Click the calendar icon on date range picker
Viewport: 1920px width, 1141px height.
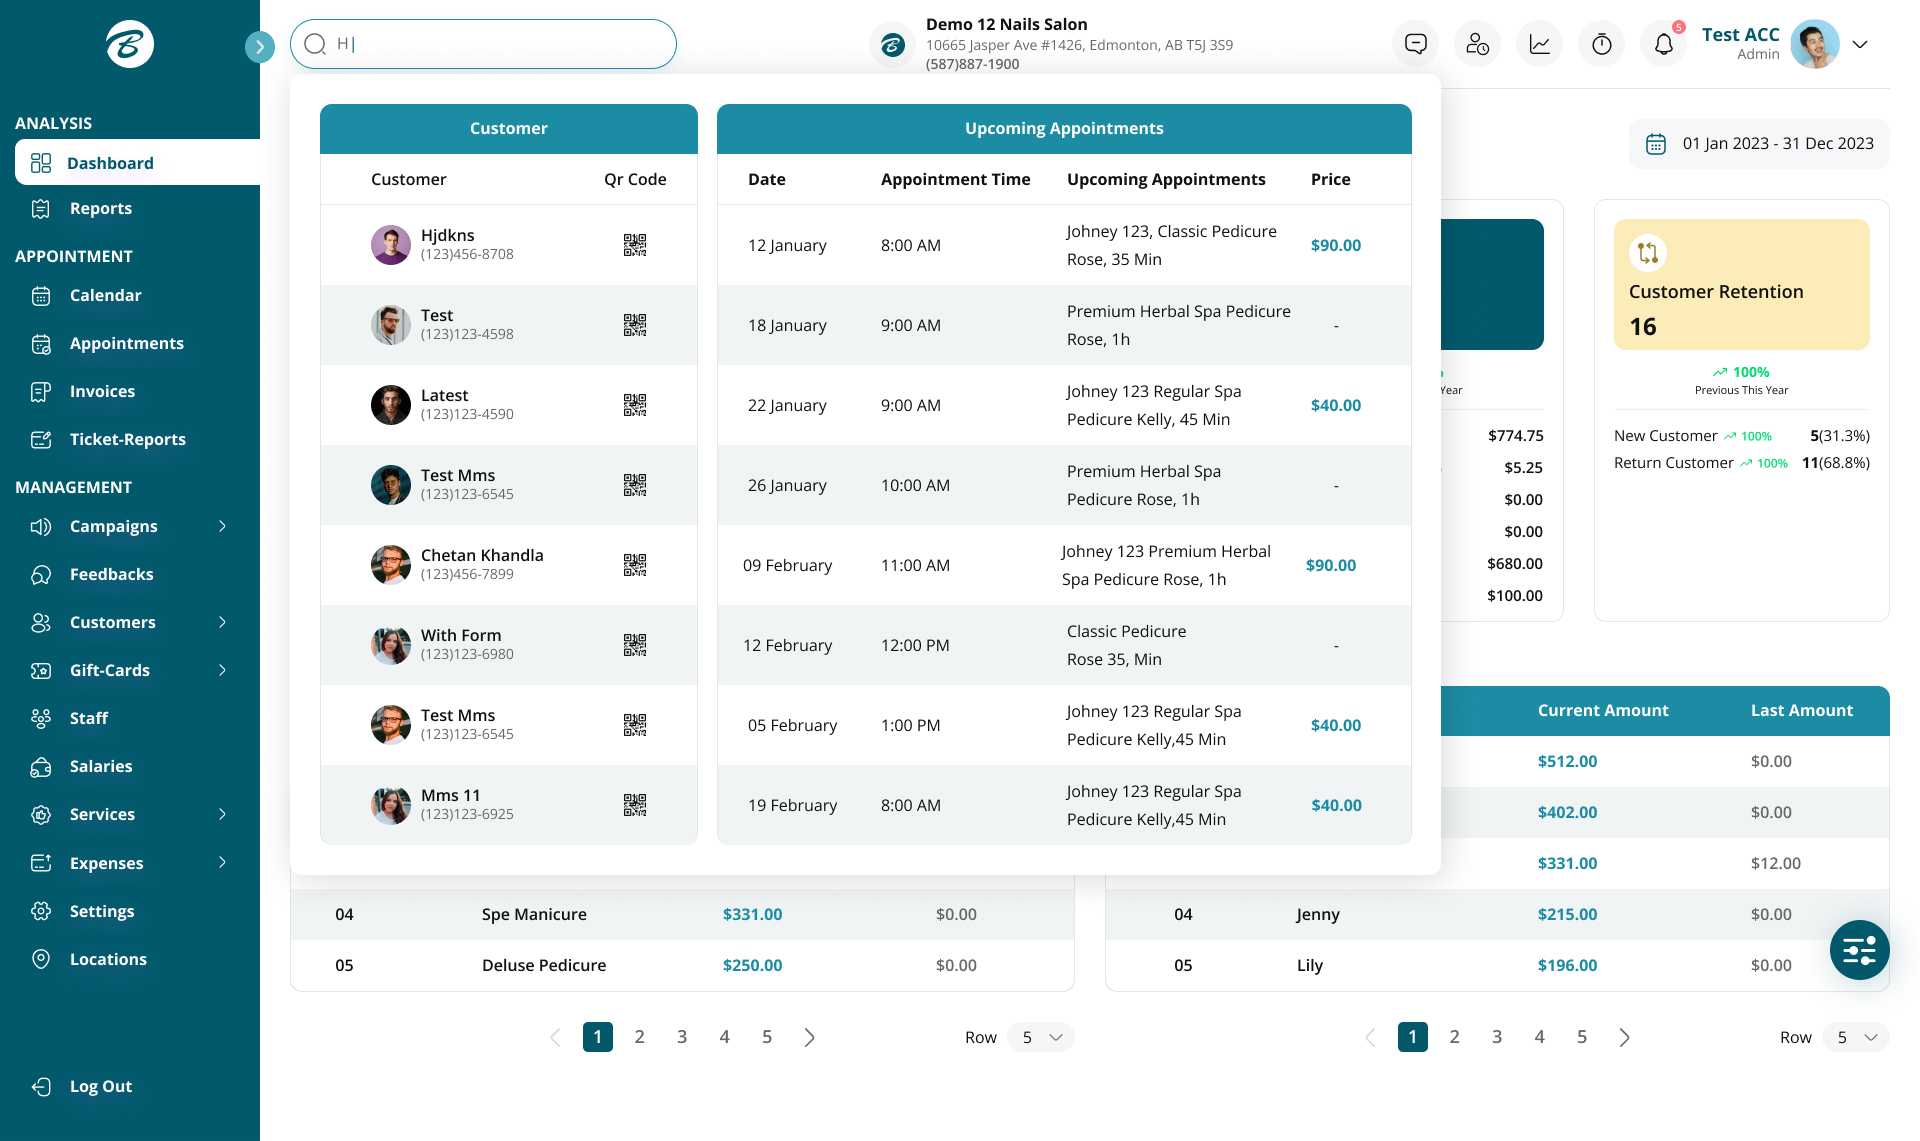click(1656, 144)
